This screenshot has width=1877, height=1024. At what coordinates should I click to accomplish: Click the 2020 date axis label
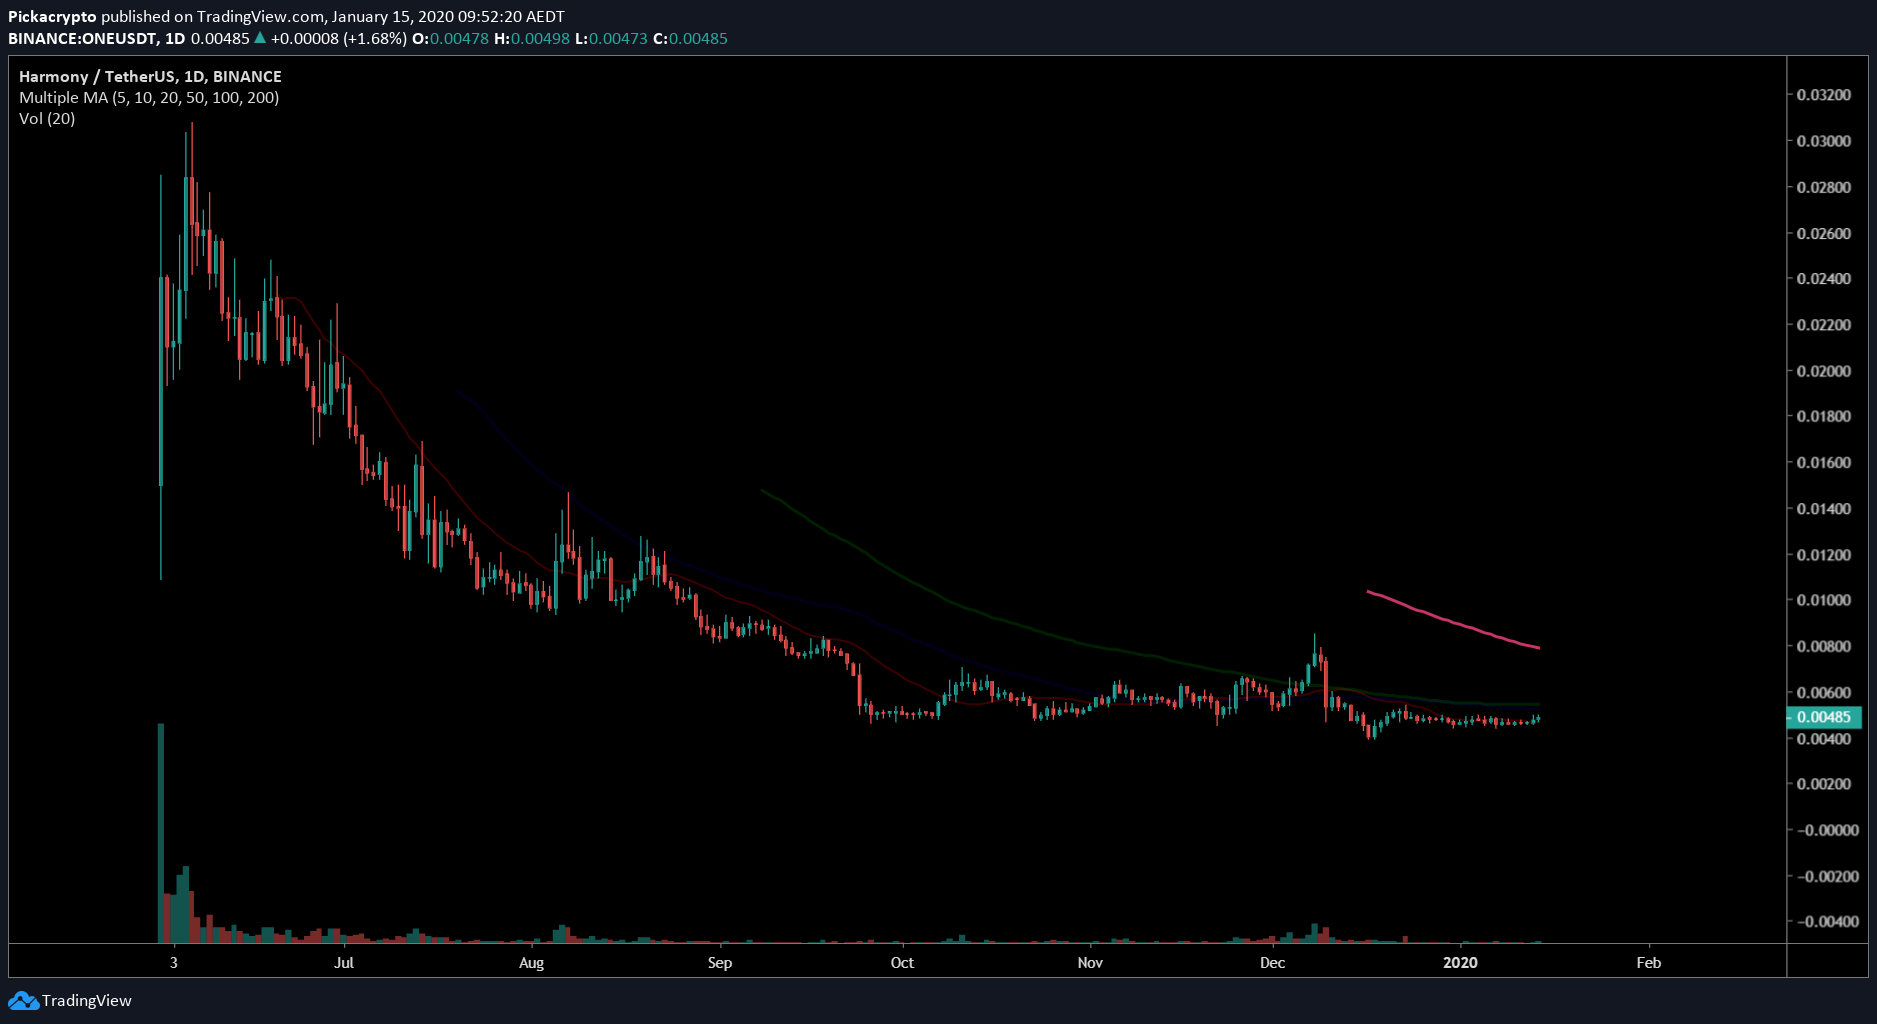(1460, 963)
